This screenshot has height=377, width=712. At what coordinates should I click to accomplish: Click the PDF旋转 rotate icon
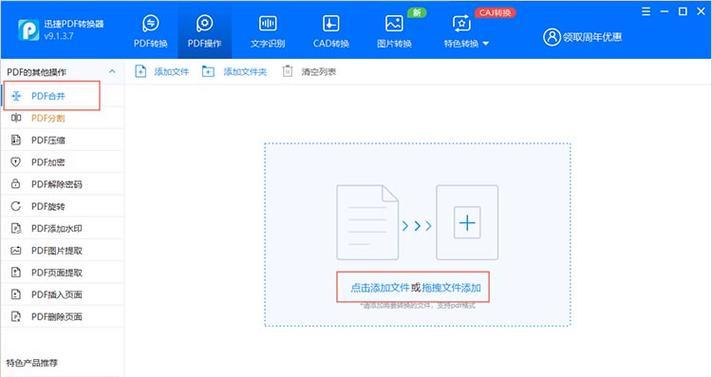16,206
